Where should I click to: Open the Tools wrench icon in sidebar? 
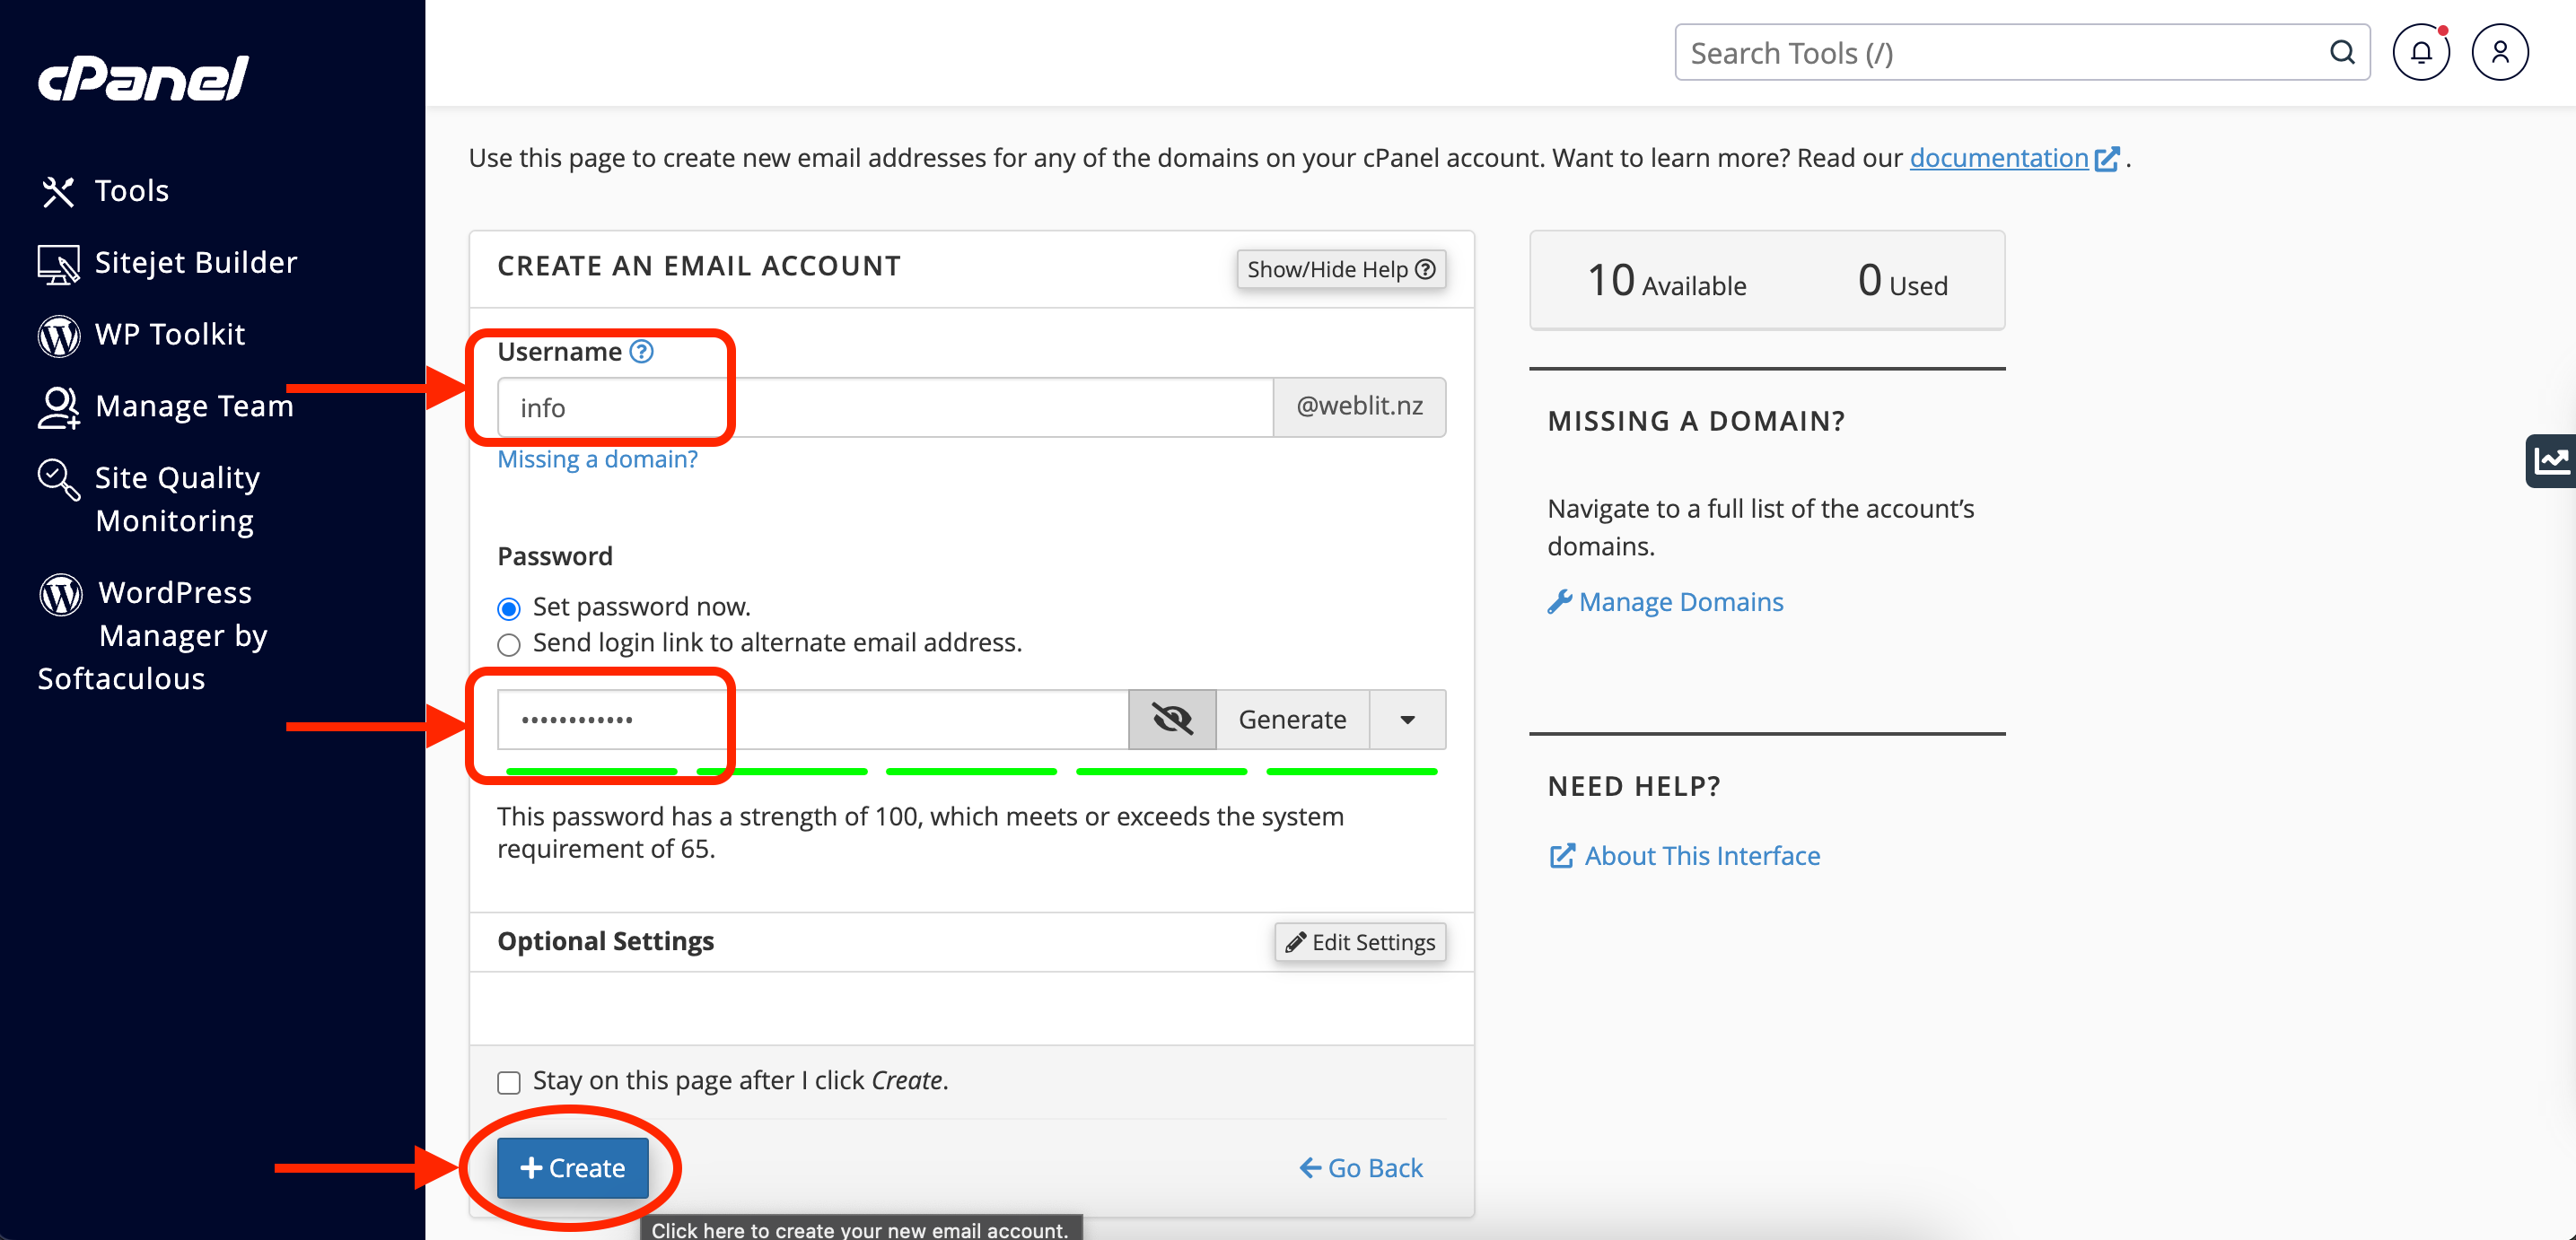(x=58, y=191)
